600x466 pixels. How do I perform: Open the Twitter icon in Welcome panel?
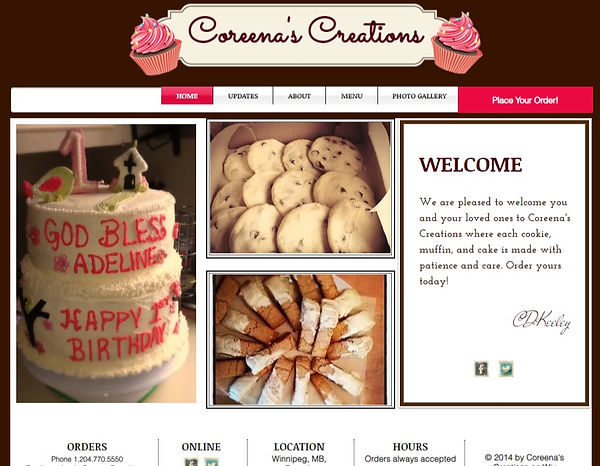(506, 369)
